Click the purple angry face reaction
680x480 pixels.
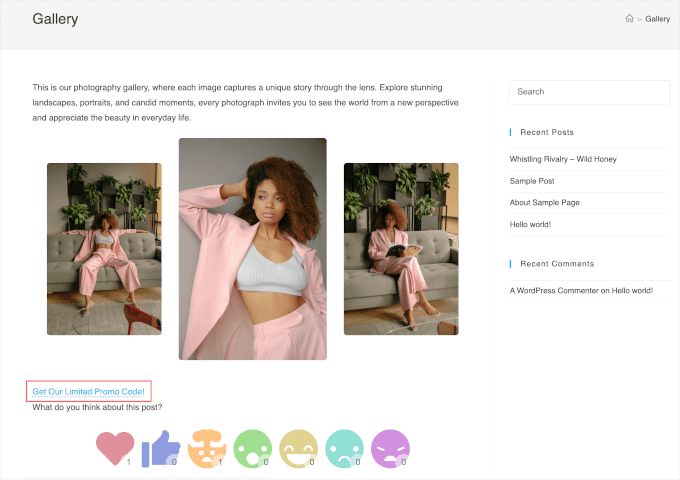[390, 448]
